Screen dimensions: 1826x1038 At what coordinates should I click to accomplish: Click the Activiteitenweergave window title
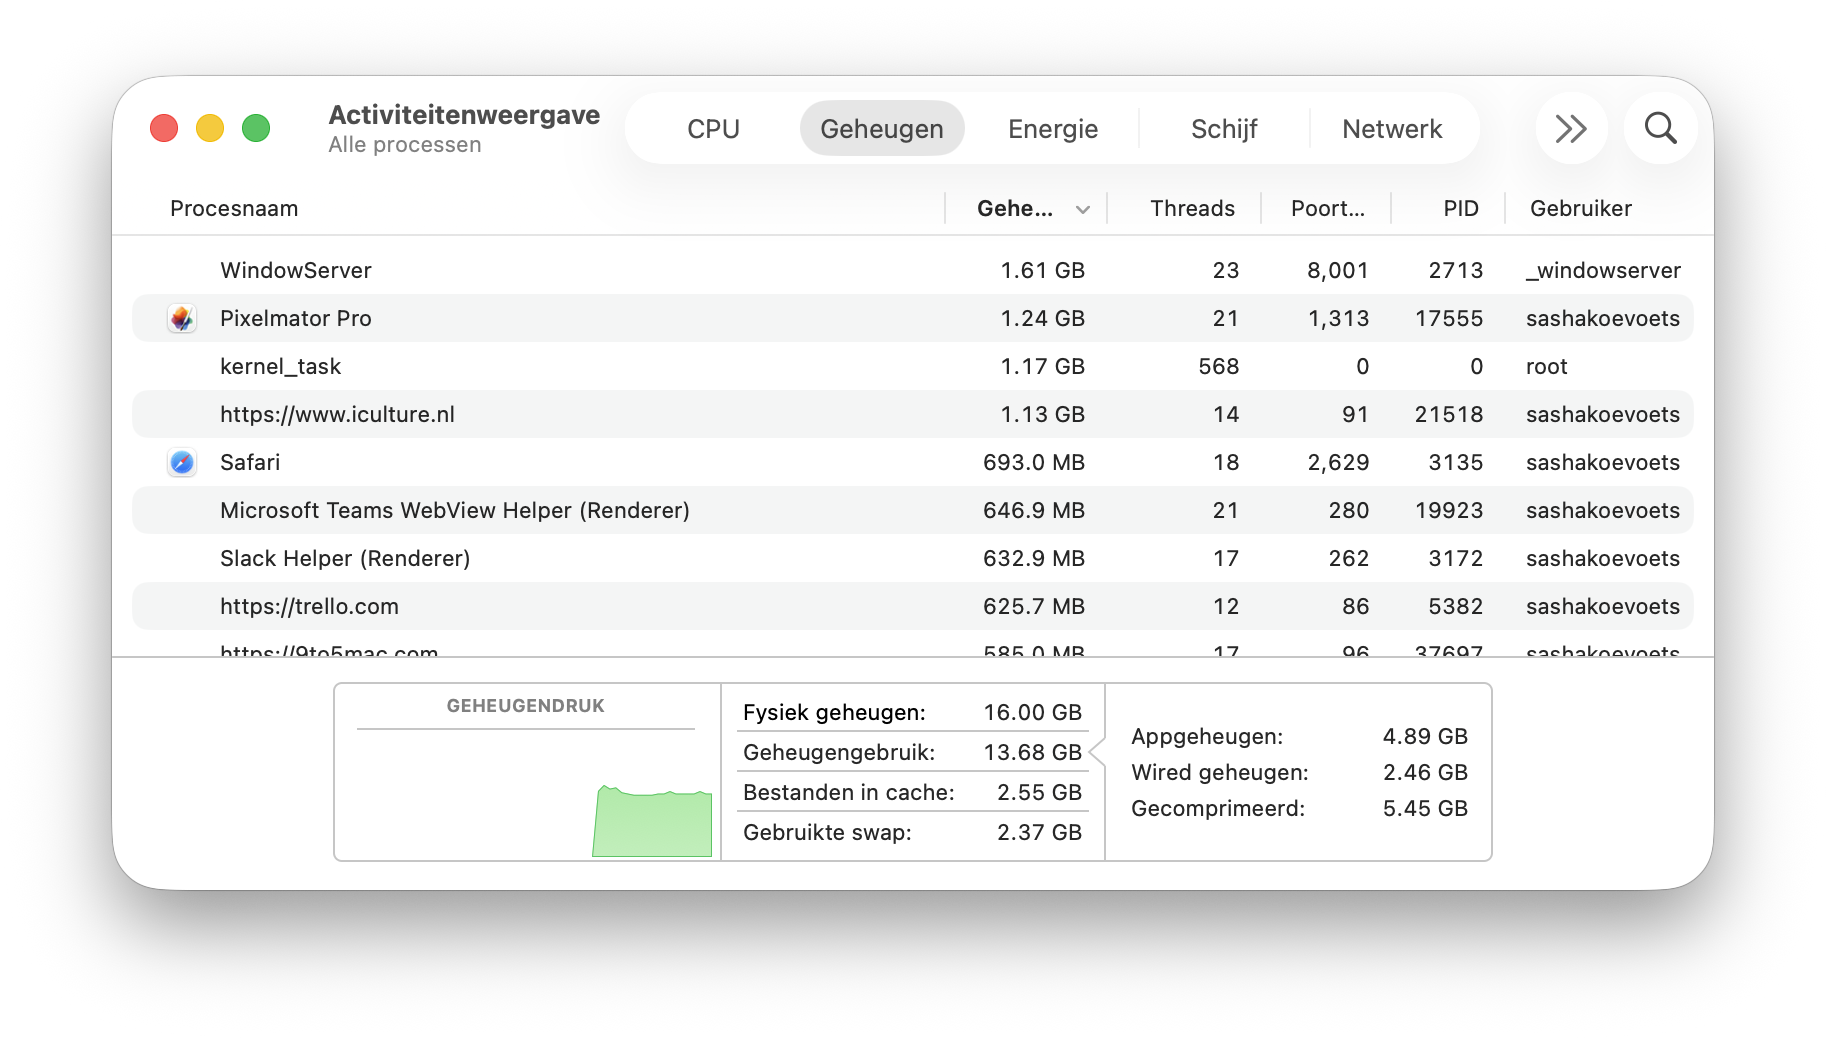pyautogui.click(x=464, y=115)
